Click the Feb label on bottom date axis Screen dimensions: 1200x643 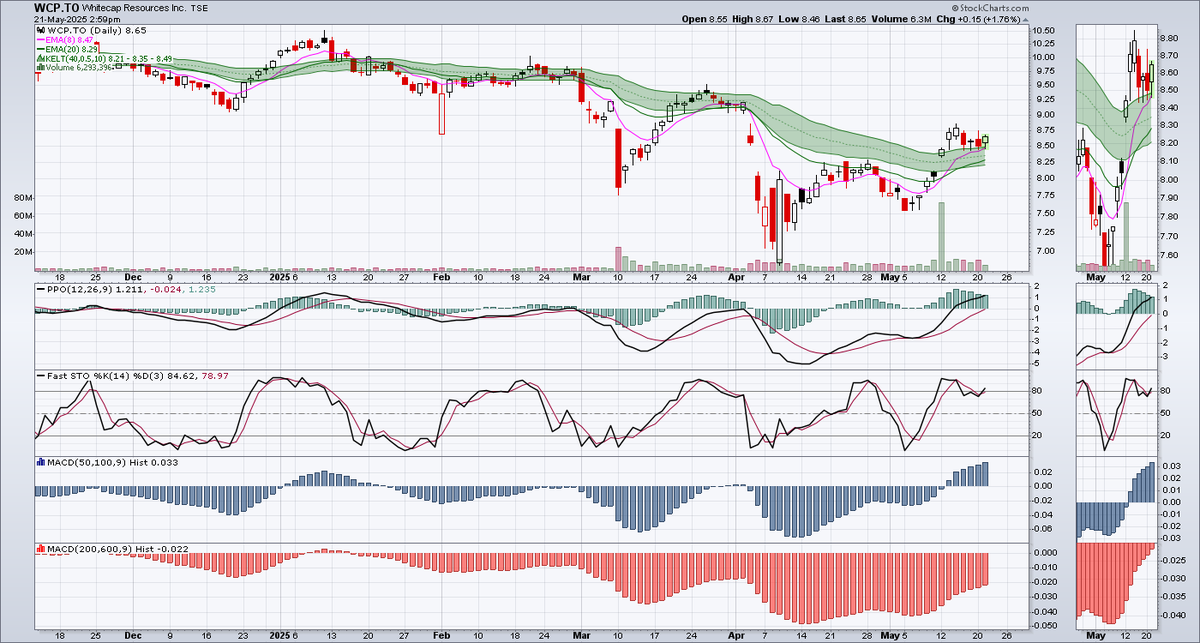[441, 634]
